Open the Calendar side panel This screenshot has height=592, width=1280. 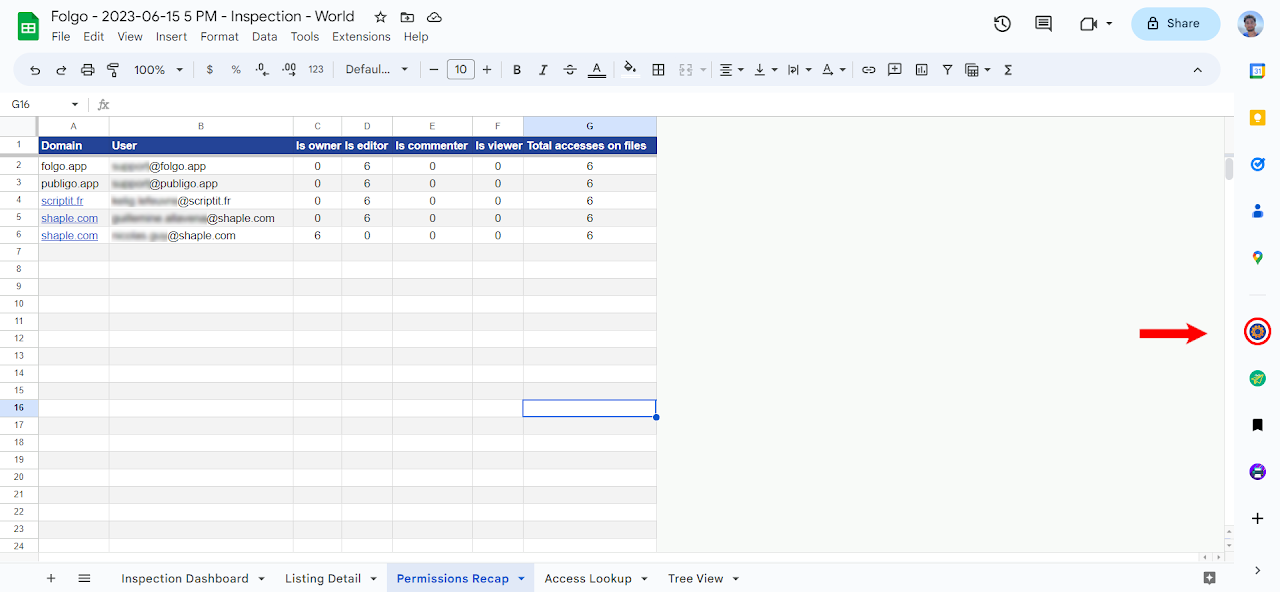click(1258, 70)
